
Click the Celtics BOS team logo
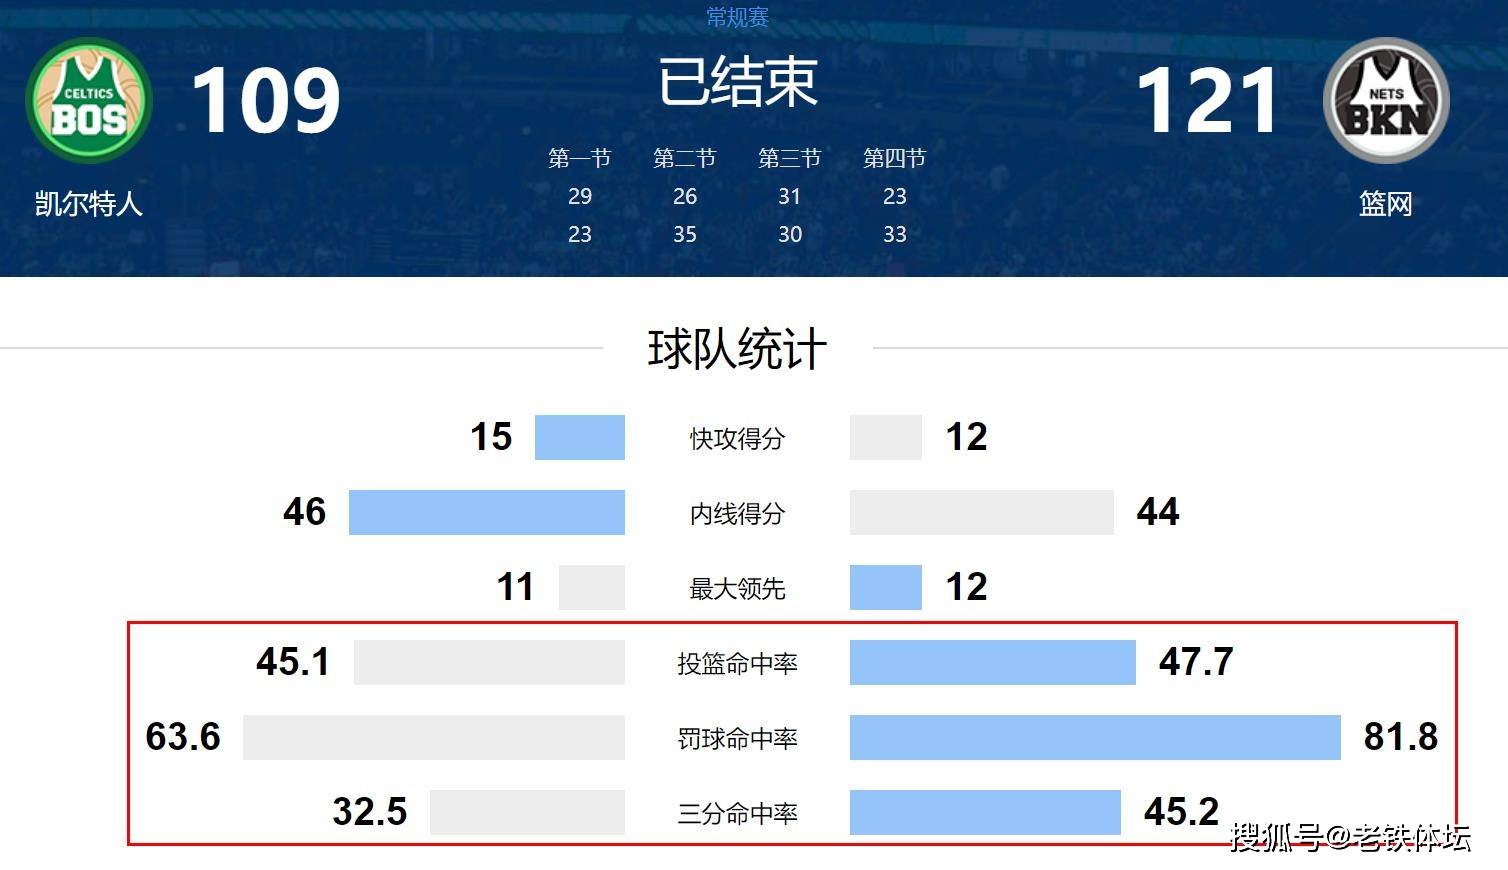(x=89, y=100)
